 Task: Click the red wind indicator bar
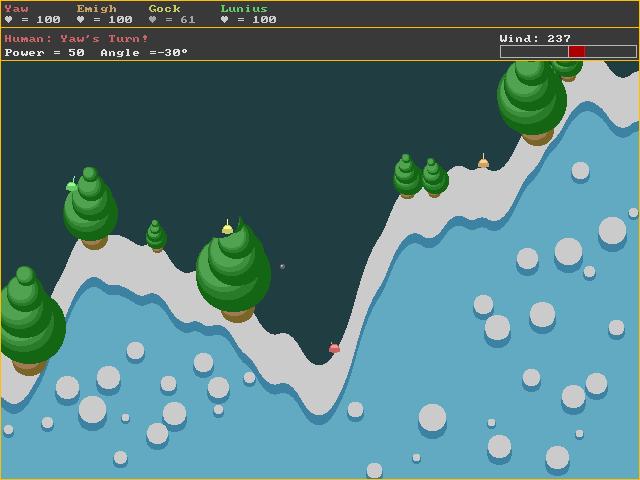[577, 52]
